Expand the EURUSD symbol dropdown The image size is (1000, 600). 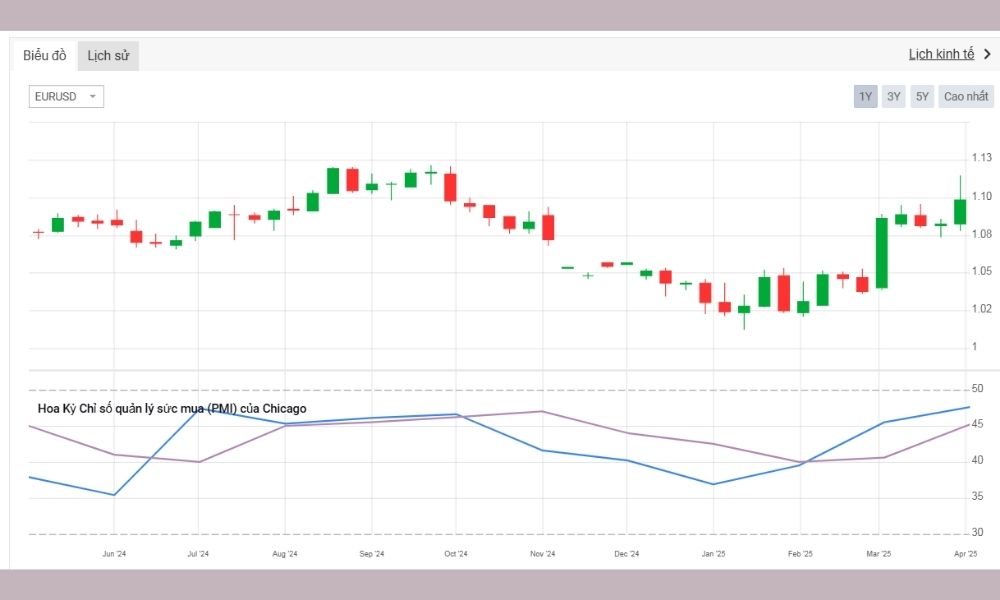[65, 96]
